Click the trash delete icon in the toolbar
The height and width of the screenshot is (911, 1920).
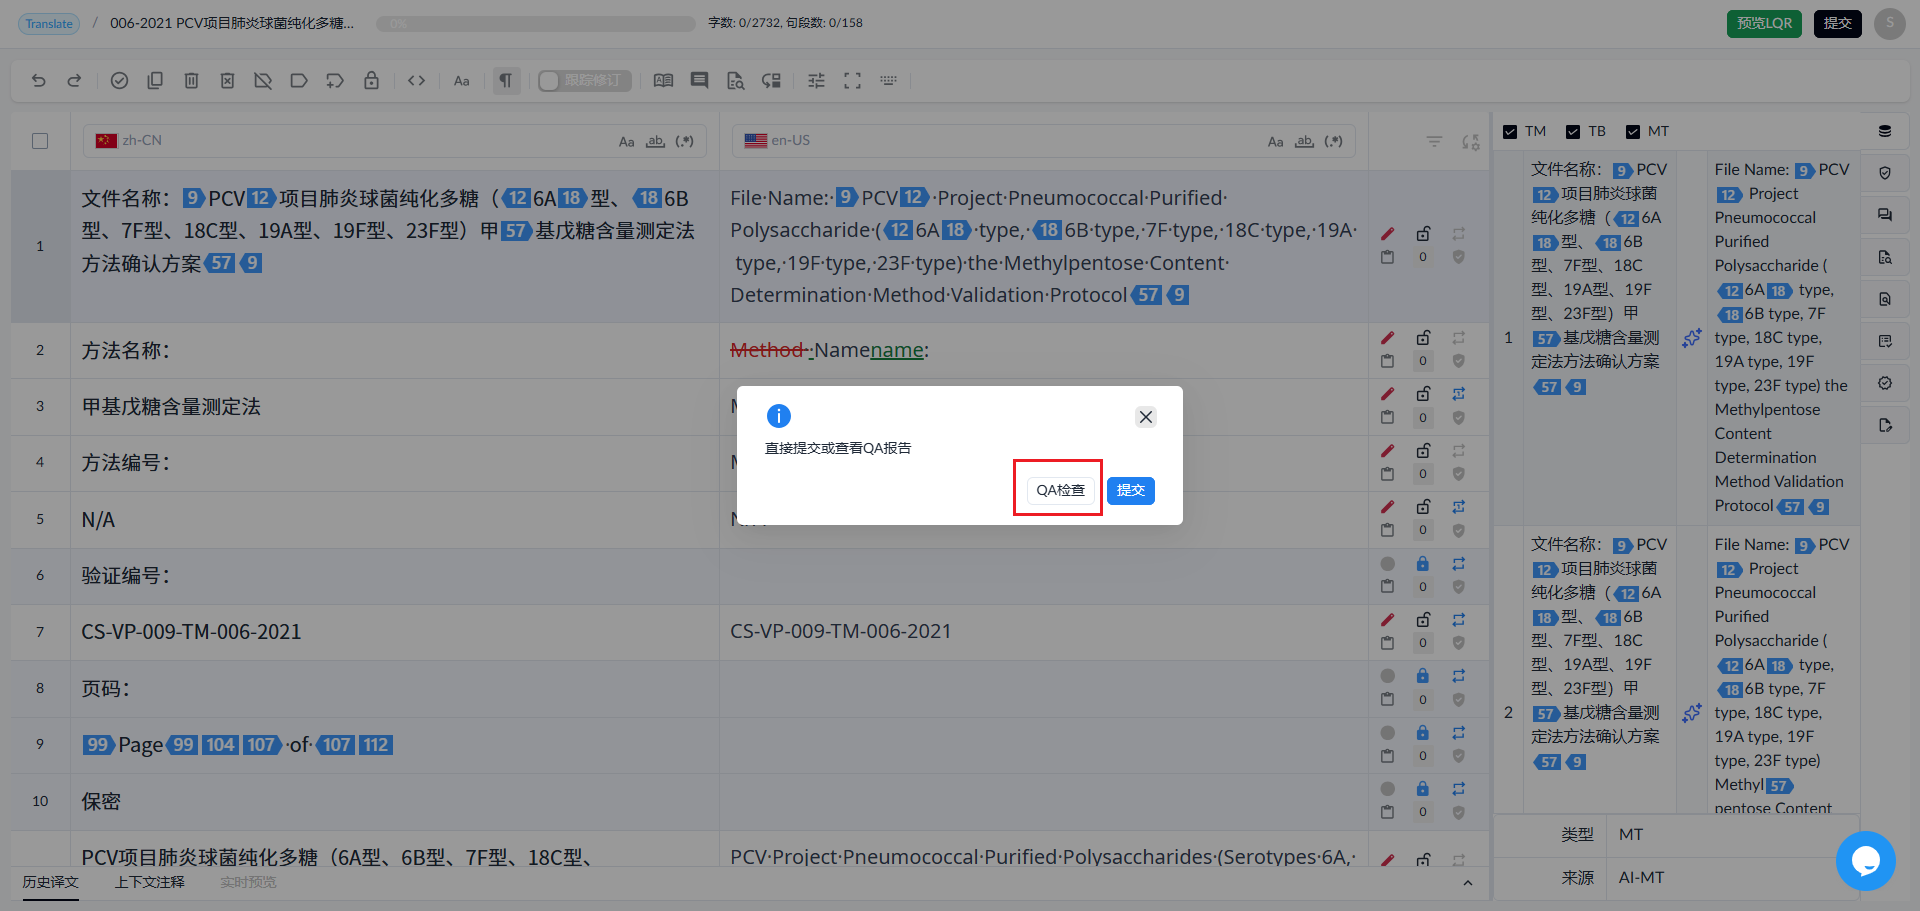[191, 81]
